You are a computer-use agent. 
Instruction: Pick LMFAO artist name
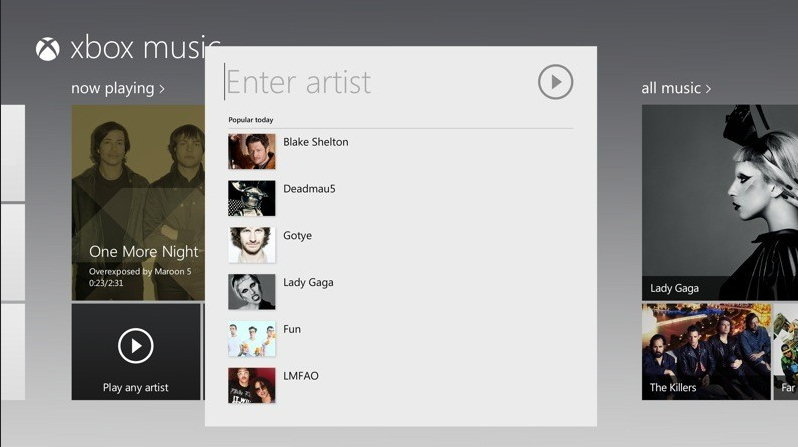point(301,376)
